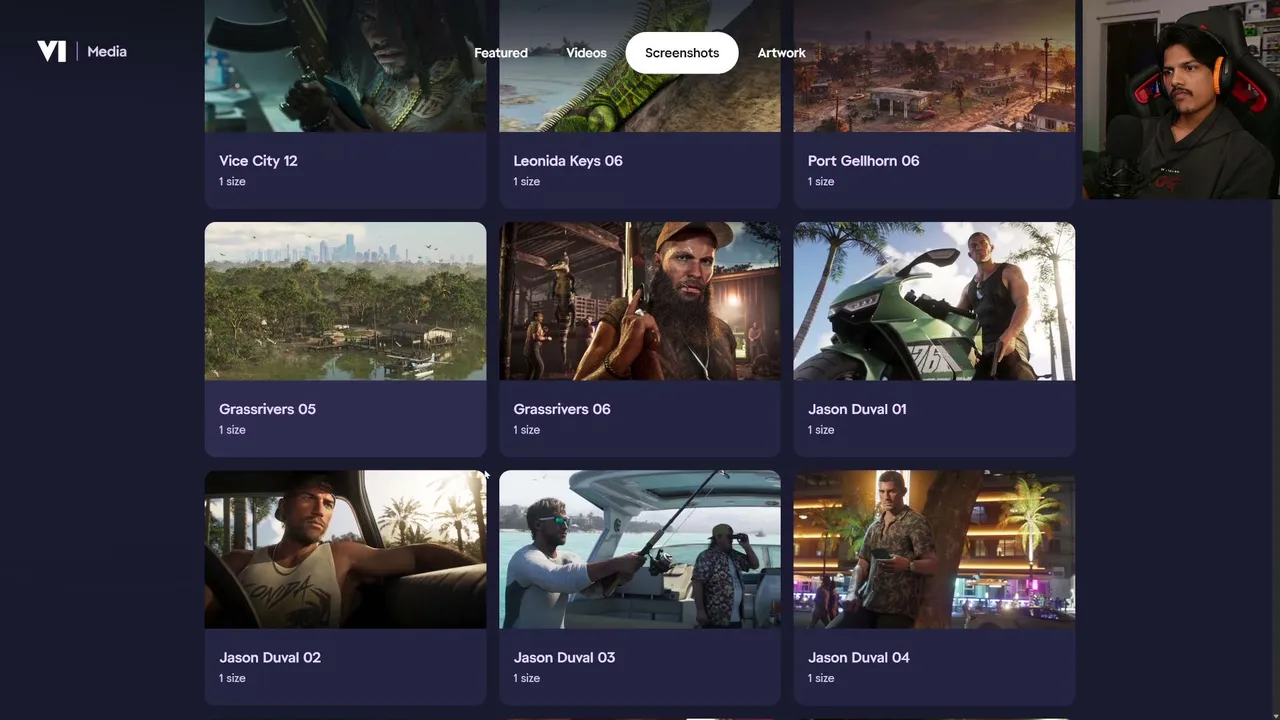Switch to the Artwork tab
The image size is (1280, 720).
781,53
